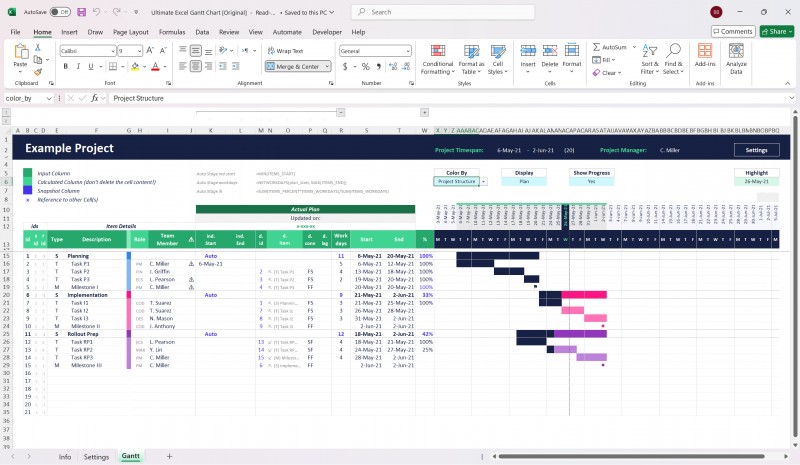Click the Search box in title bar
This screenshot has width=800, height=465.
pyautogui.click(x=442, y=12)
